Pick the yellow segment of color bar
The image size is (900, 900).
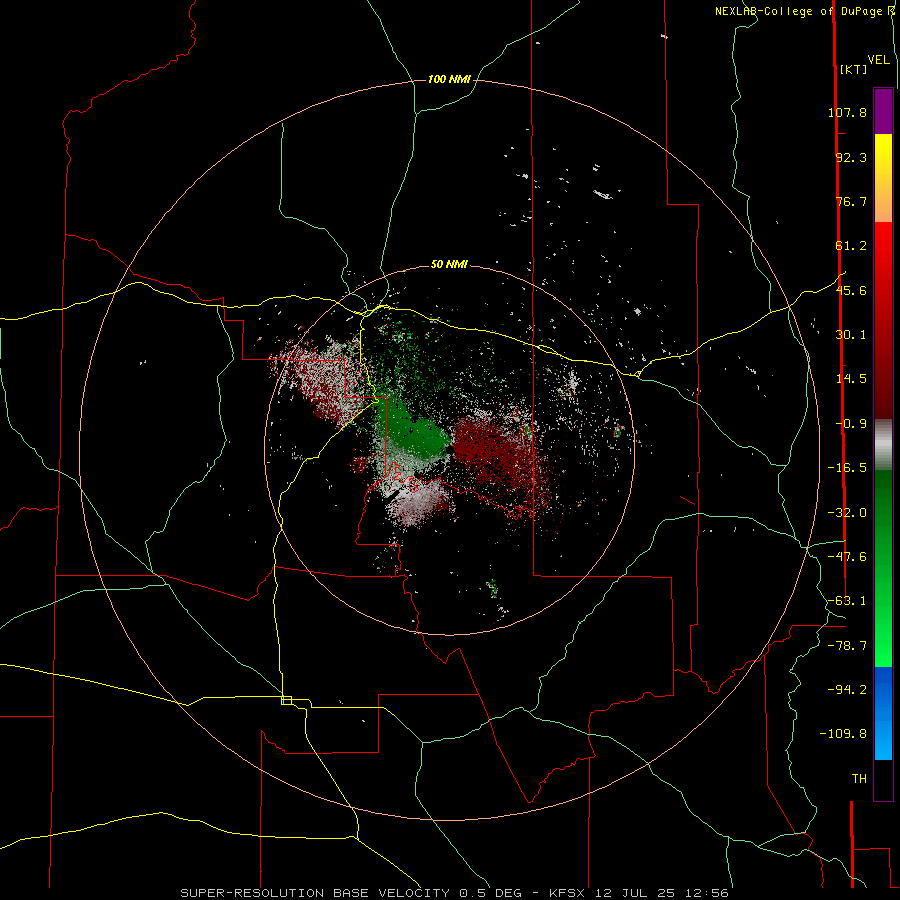point(883,178)
